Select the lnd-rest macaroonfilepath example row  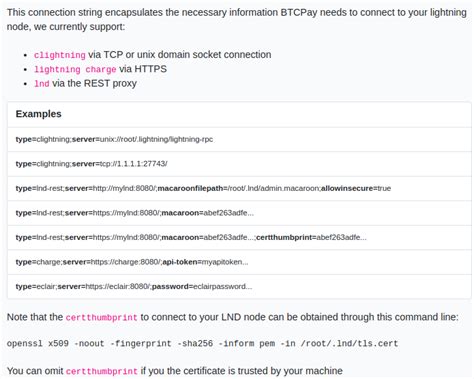coord(239,188)
